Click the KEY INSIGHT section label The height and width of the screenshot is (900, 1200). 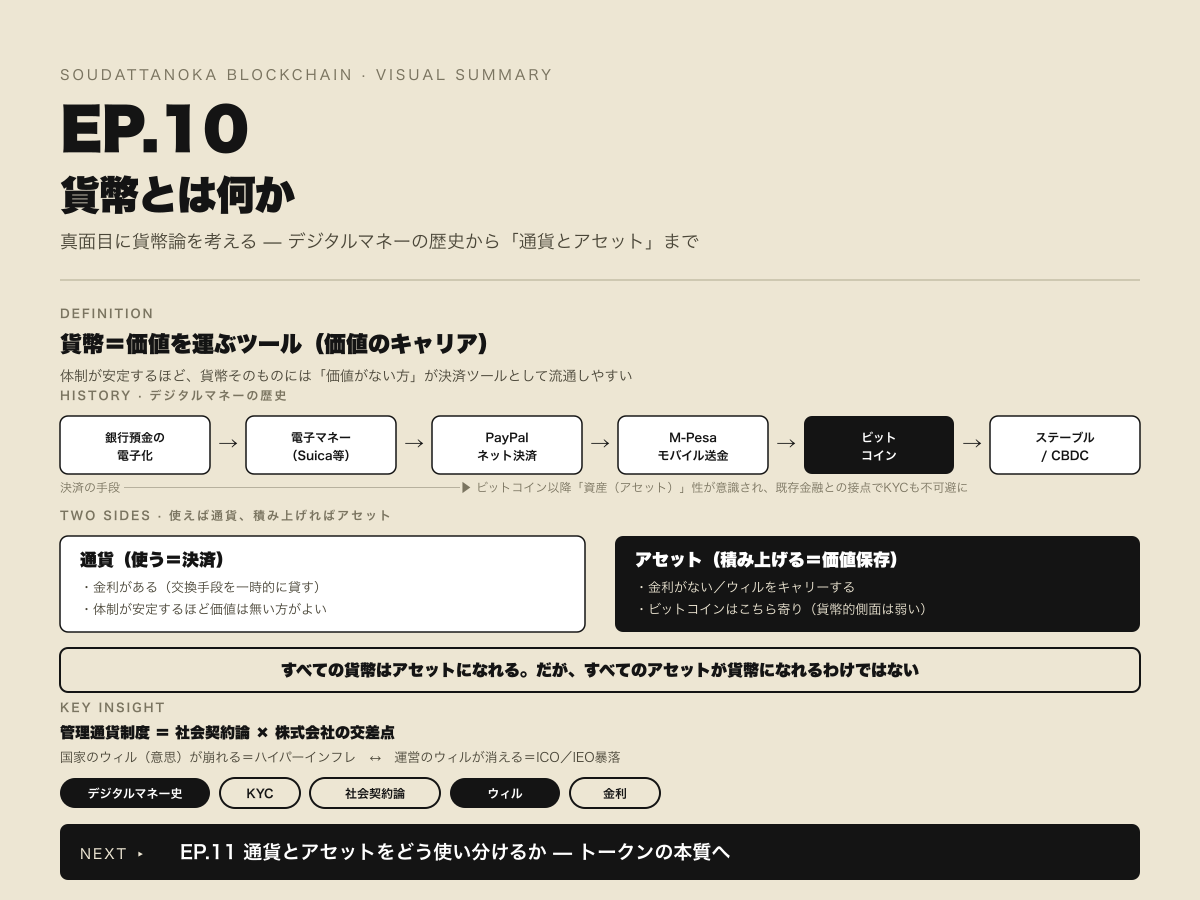(x=113, y=707)
